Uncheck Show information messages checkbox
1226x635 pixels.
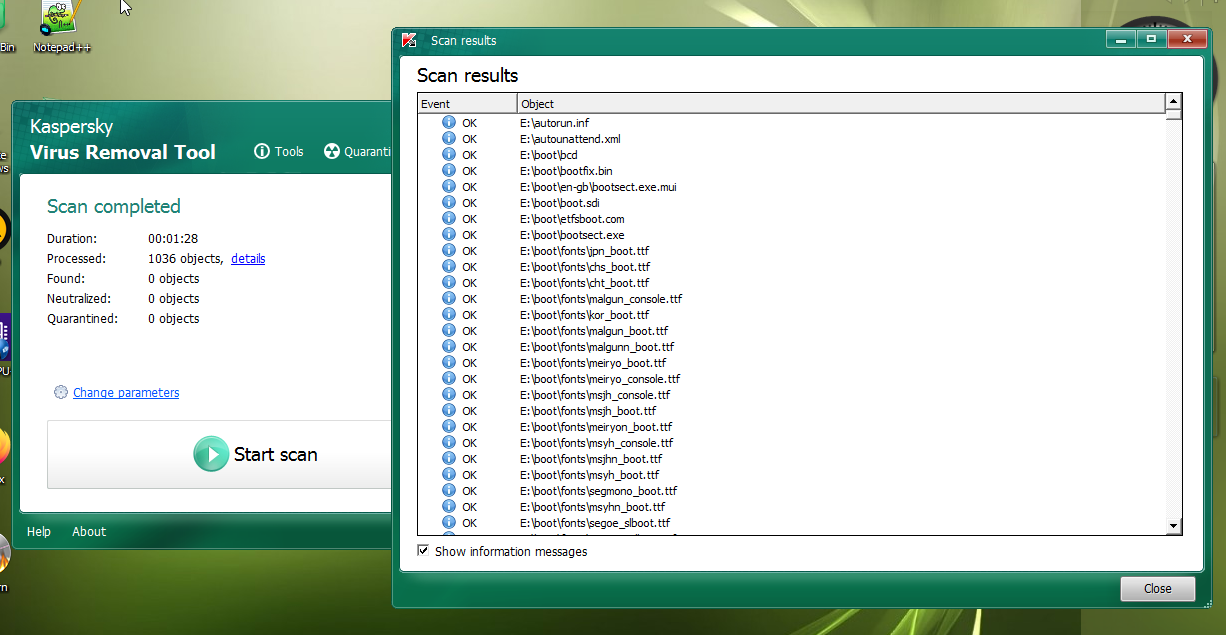click(424, 551)
